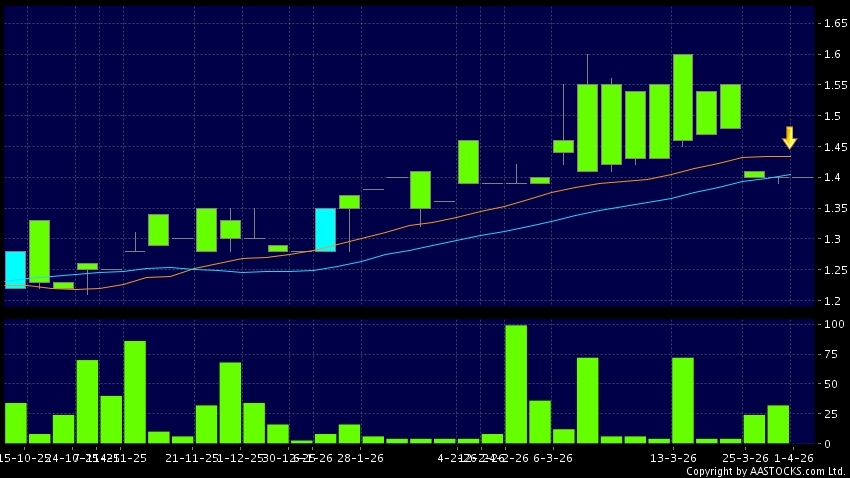850x478 pixels.
Task: Click the yellow down arrow marker
Action: 789,138
